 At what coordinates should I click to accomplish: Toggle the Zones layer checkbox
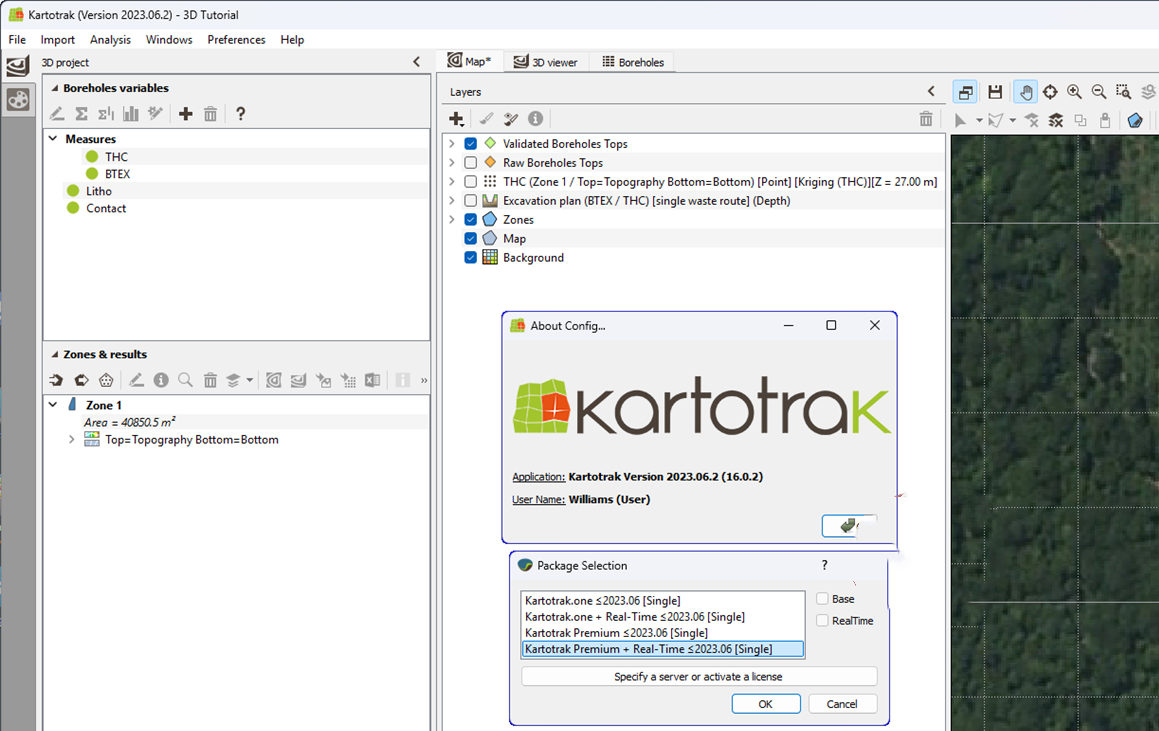[x=470, y=220]
